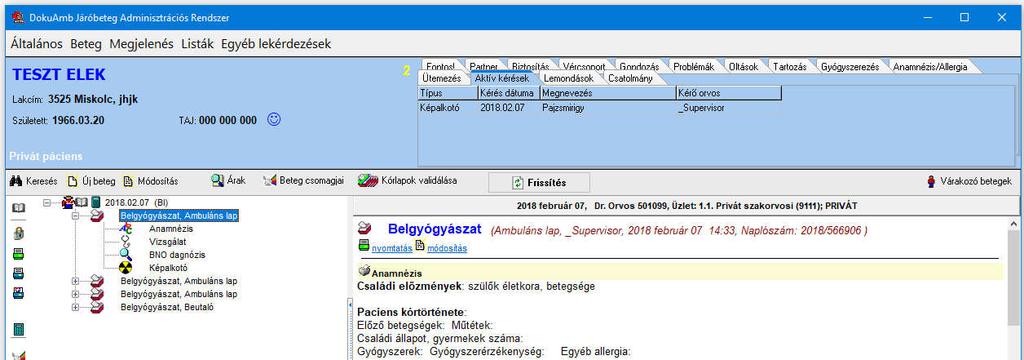Switch to the Partner tab
Image resolution: width=1024 pixels, height=360 pixels.
[484, 67]
